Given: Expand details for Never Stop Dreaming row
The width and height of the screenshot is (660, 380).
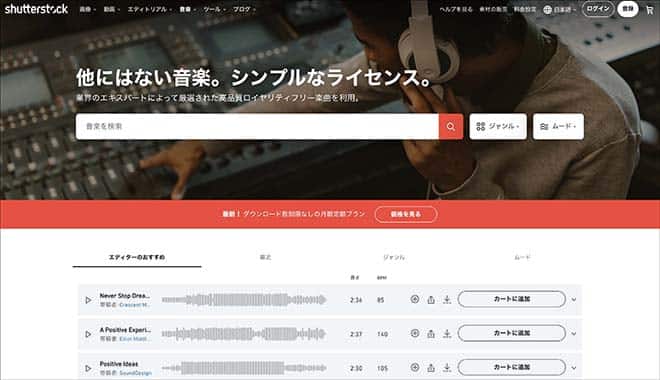Looking at the screenshot, I should [x=574, y=300].
